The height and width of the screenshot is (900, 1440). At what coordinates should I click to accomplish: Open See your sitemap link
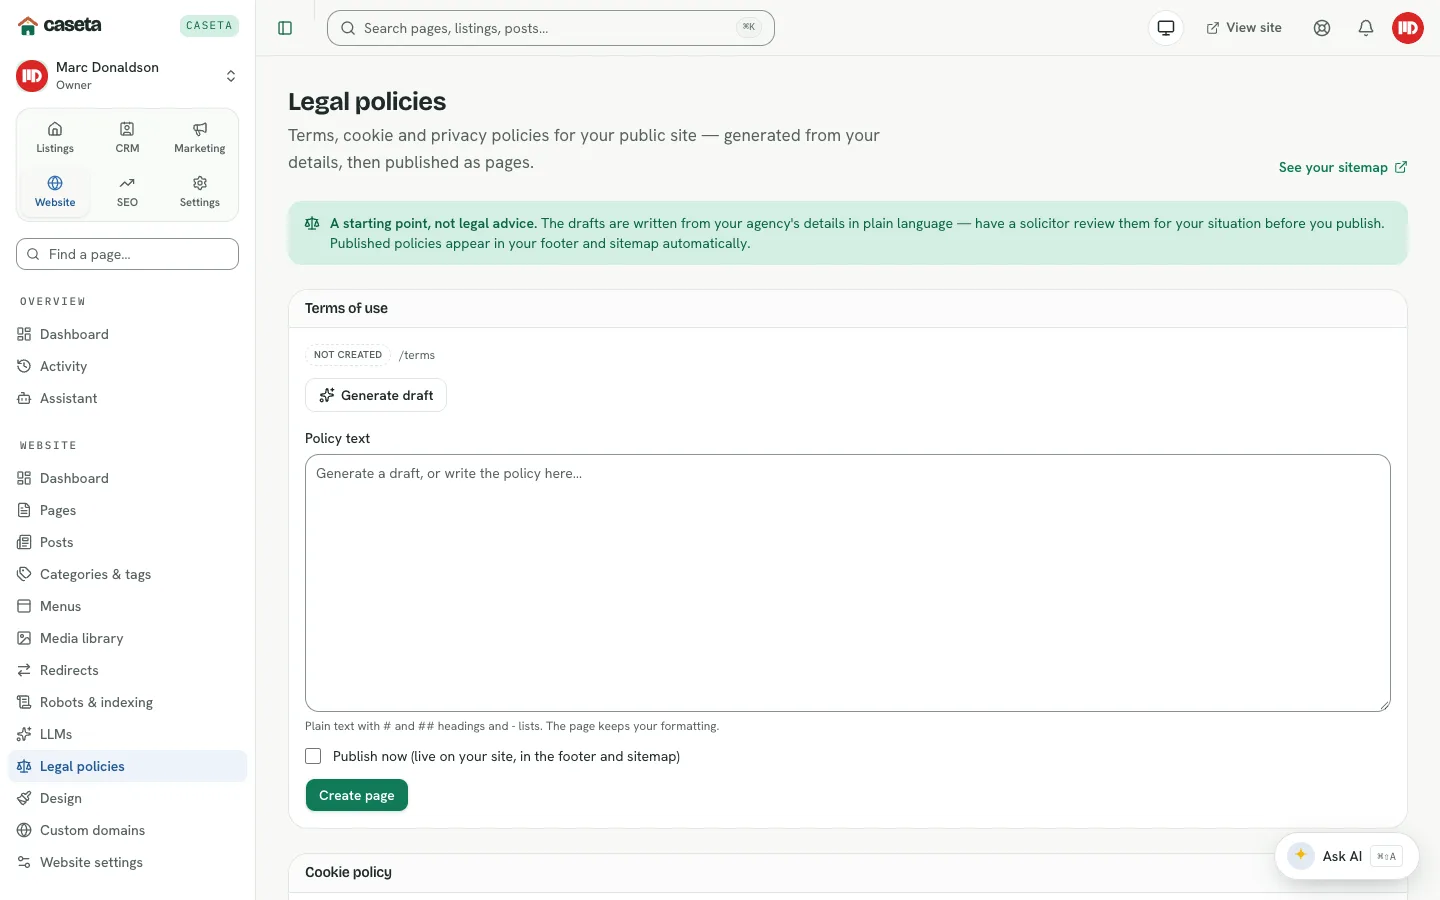tap(1343, 167)
